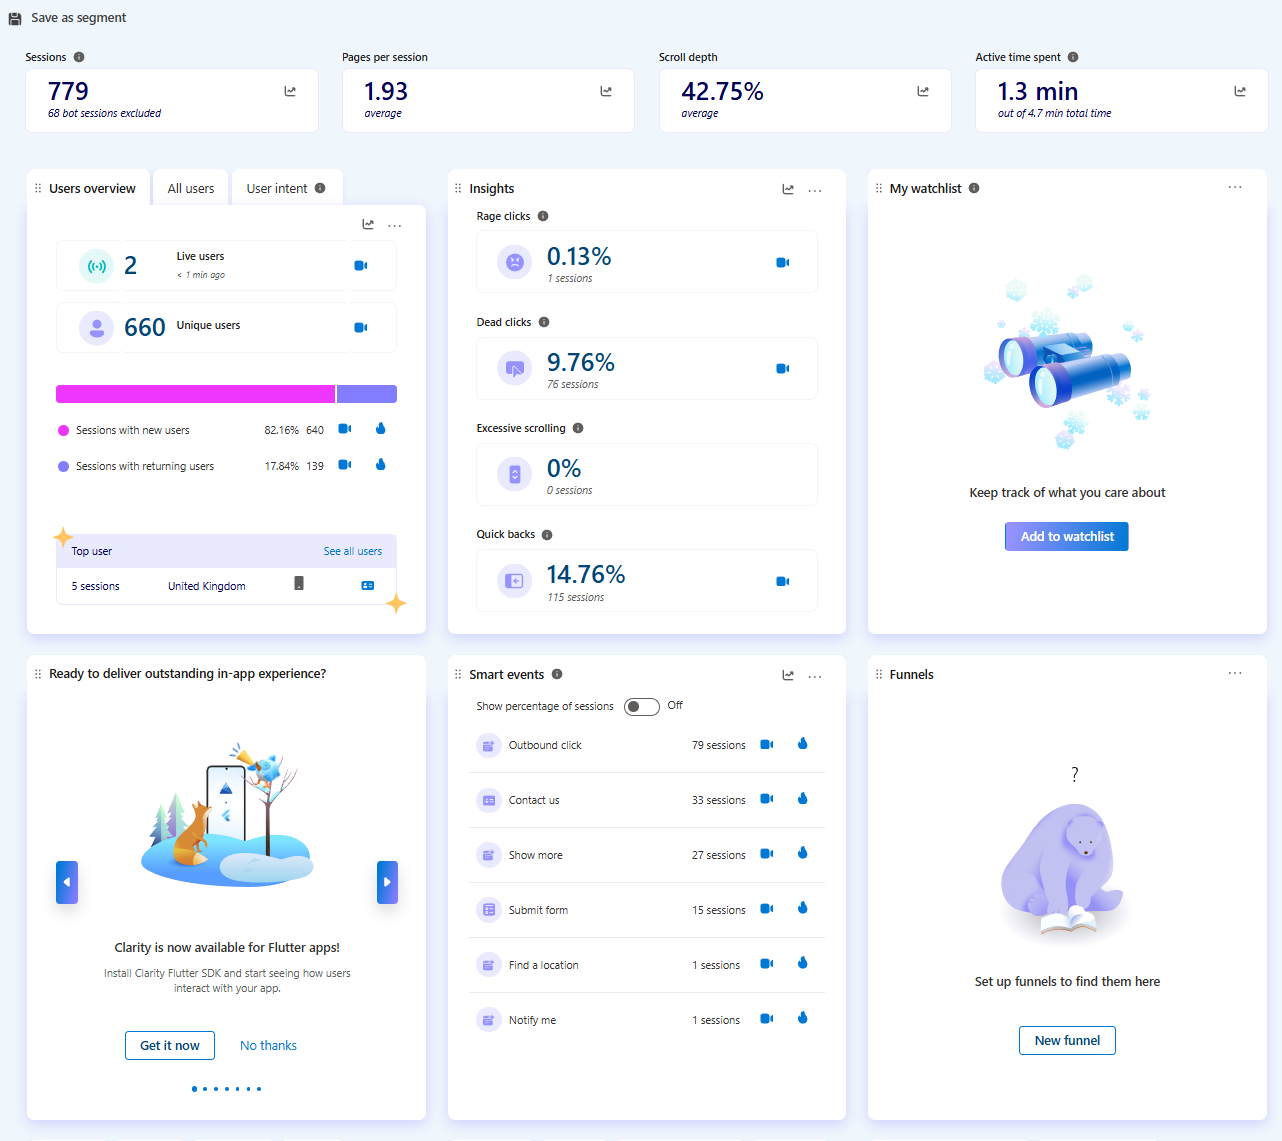Image resolution: width=1282 pixels, height=1141 pixels.
Task: Open recordings for Quick backs
Action: [x=782, y=580]
